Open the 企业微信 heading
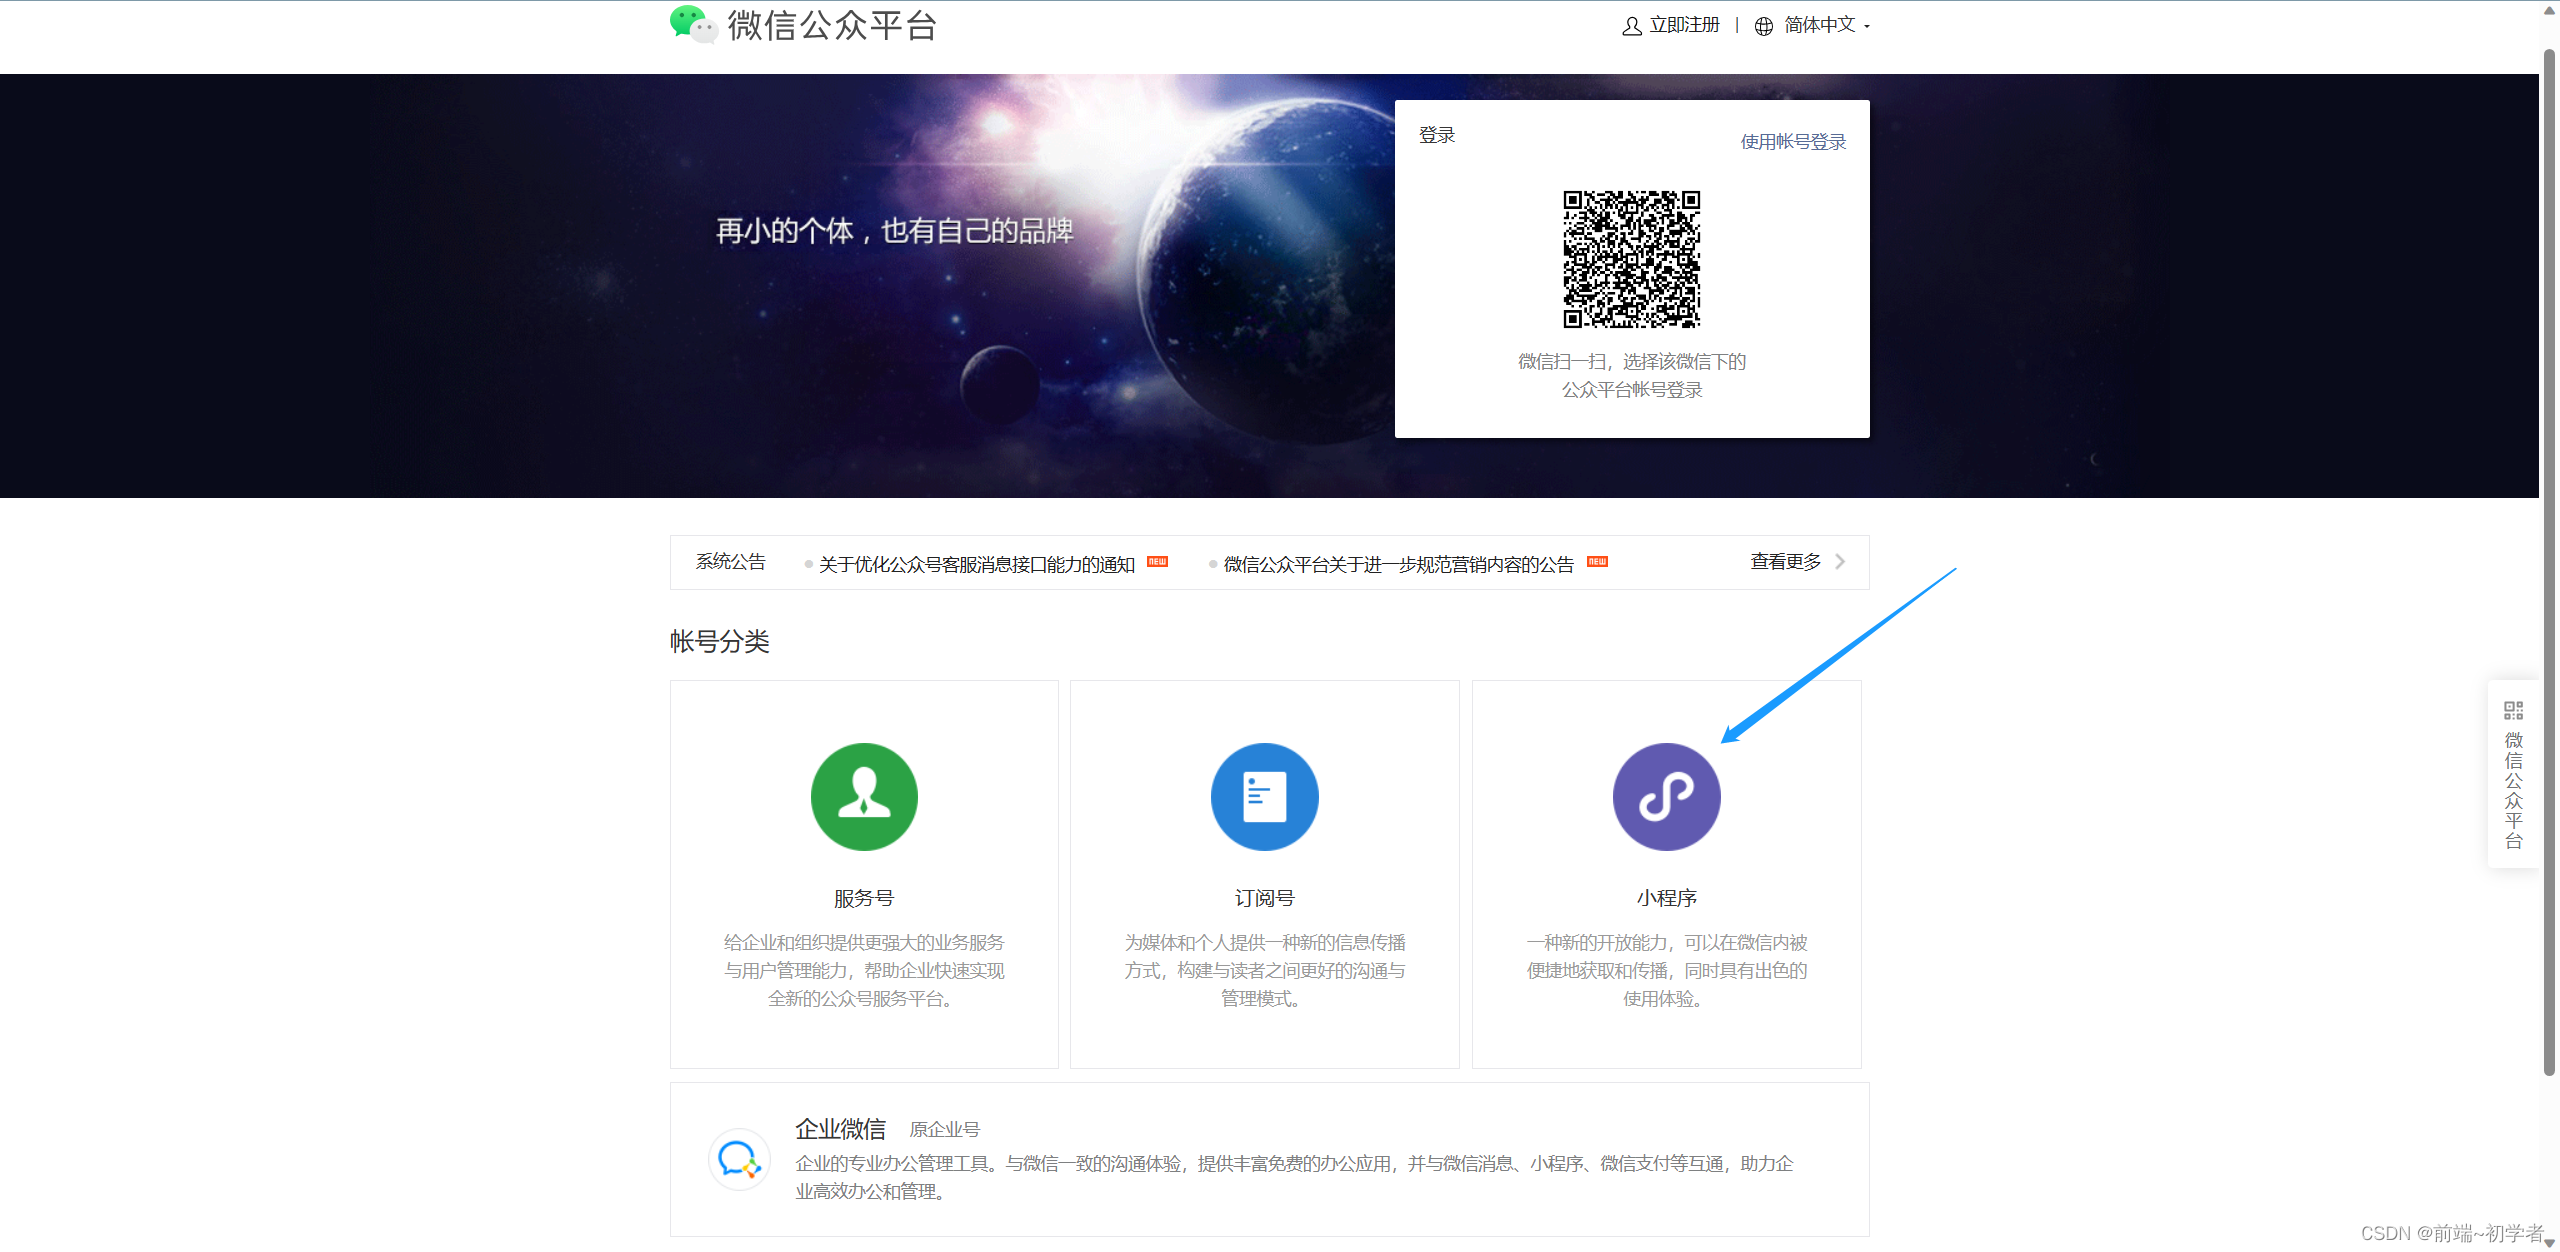Viewport: 2560px width, 1252px height. click(x=840, y=1129)
